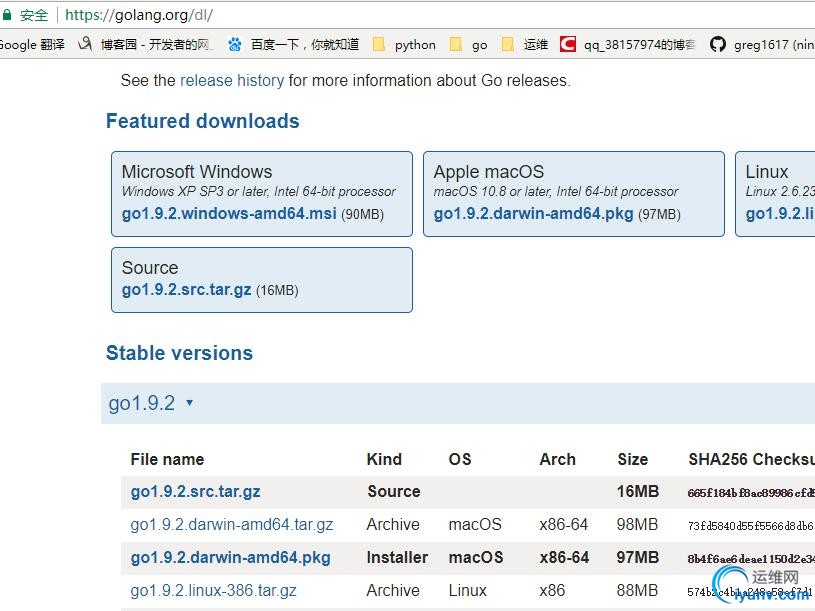Download the featured macOS pkg (97MB) installer
The height and width of the screenshot is (611, 815).
point(533,214)
